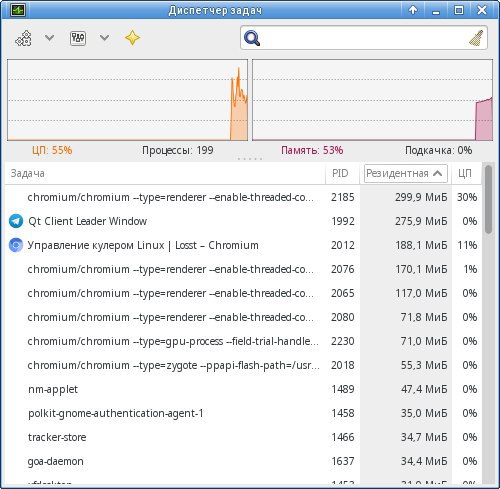Select chromium renderer row PID 2065

pos(243,293)
